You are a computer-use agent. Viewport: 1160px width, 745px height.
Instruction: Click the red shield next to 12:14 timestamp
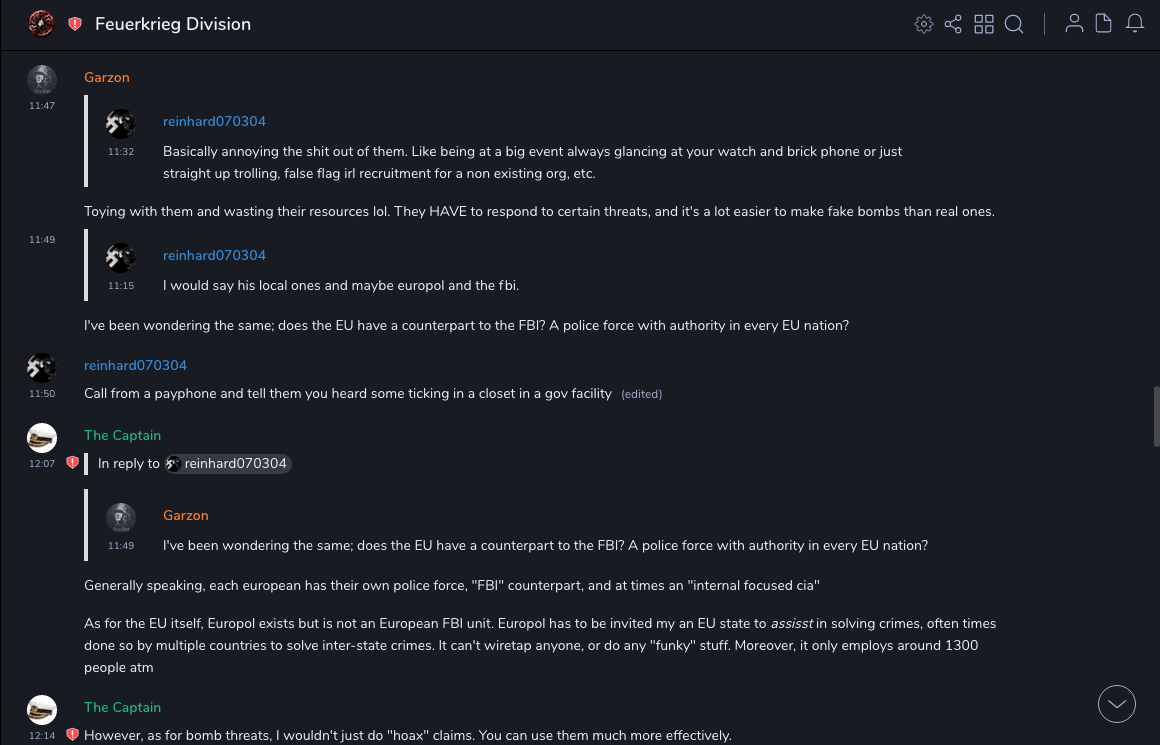pos(72,735)
